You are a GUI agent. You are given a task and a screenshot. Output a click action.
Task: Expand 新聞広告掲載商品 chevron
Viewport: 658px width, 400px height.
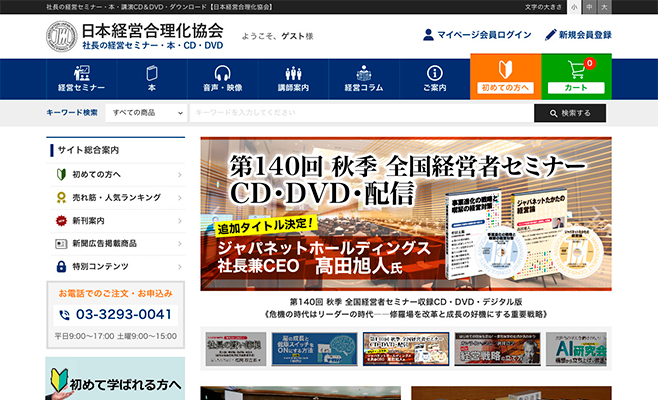pos(180,244)
